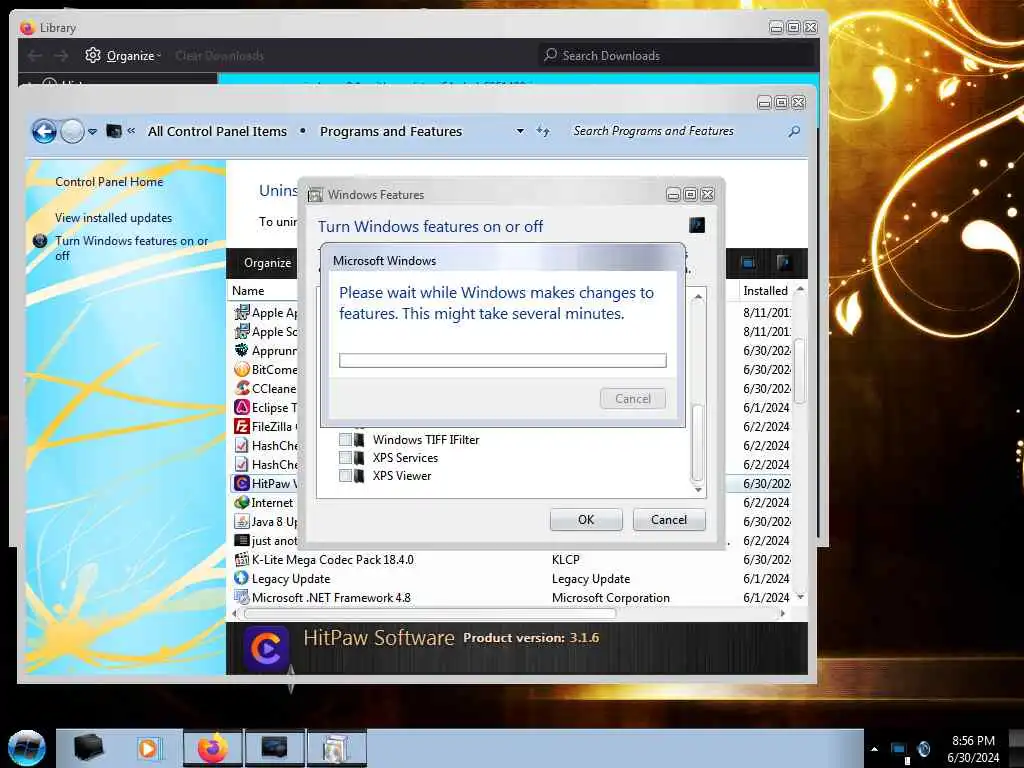Select the Apprunr program entry icon
This screenshot has width=1024, height=768.
pos(242,350)
